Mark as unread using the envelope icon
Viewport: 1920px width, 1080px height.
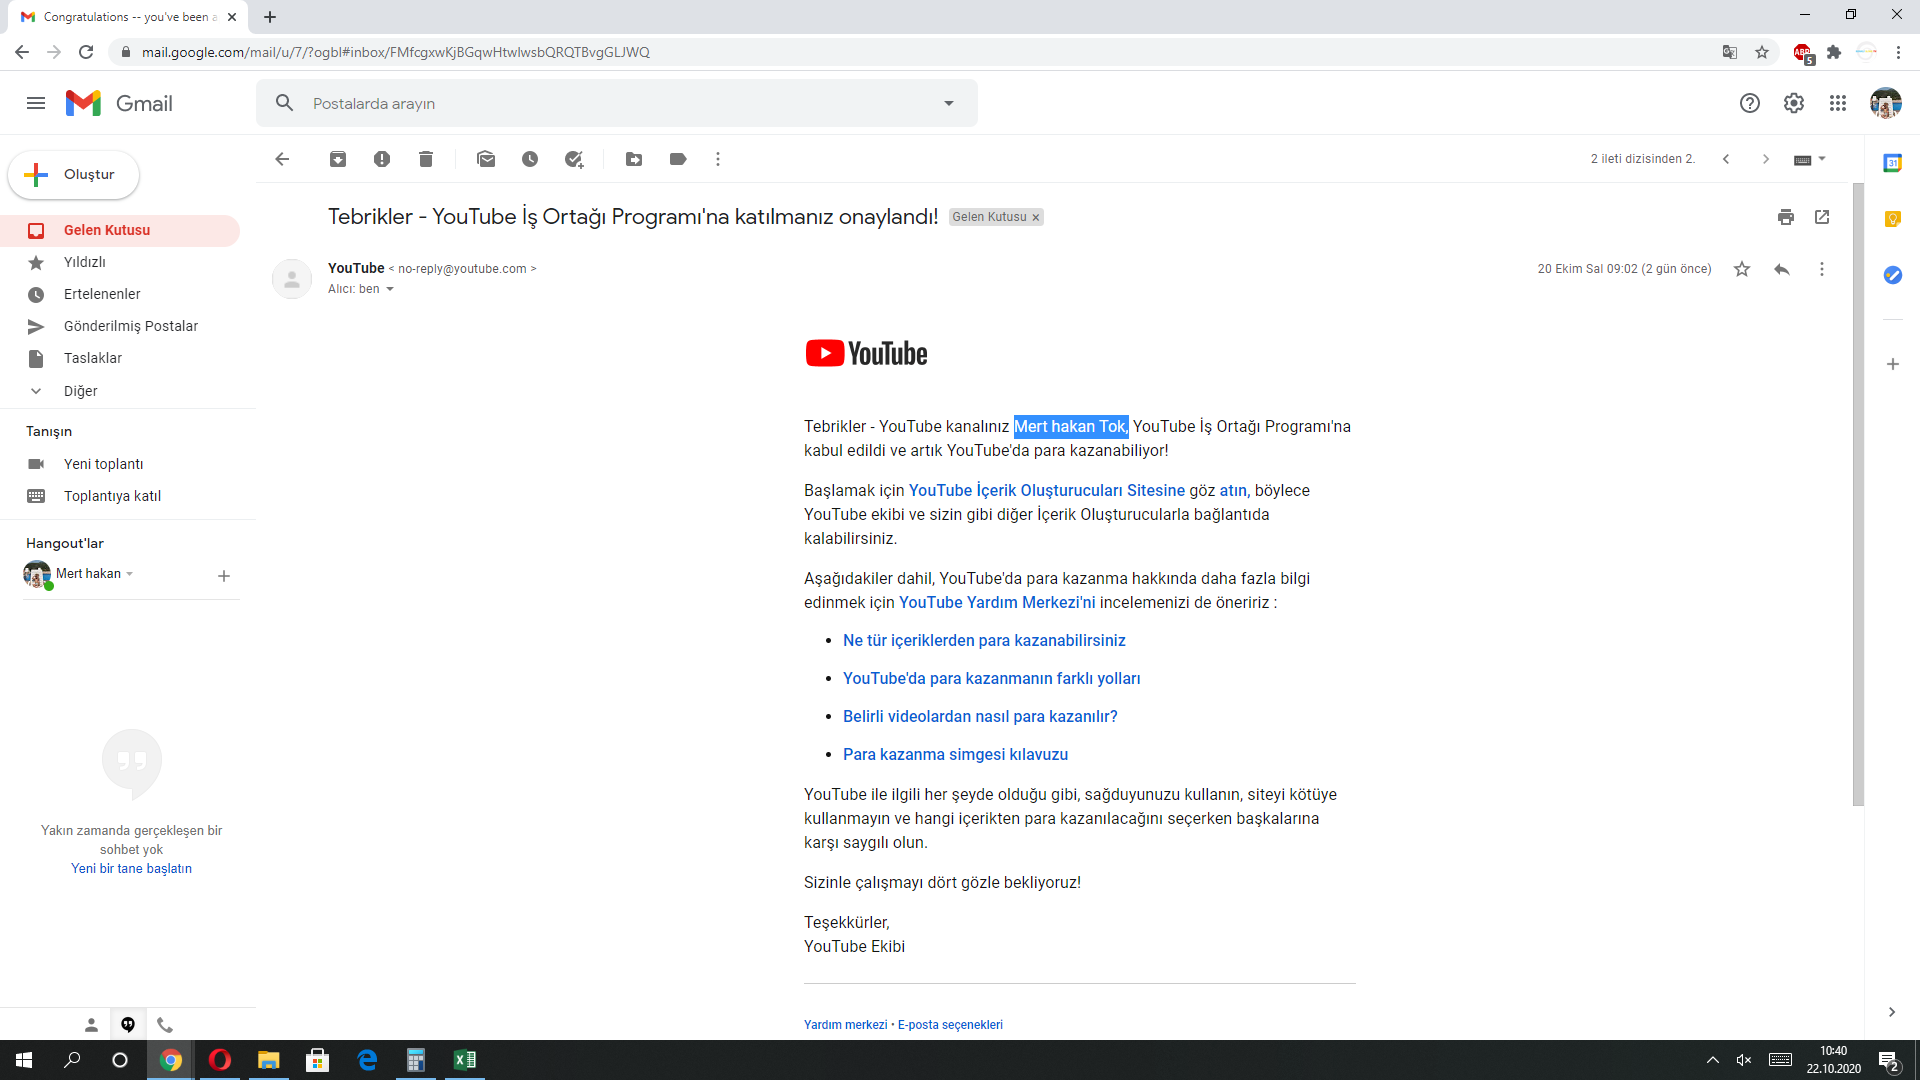pyautogui.click(x=486, y=159)
